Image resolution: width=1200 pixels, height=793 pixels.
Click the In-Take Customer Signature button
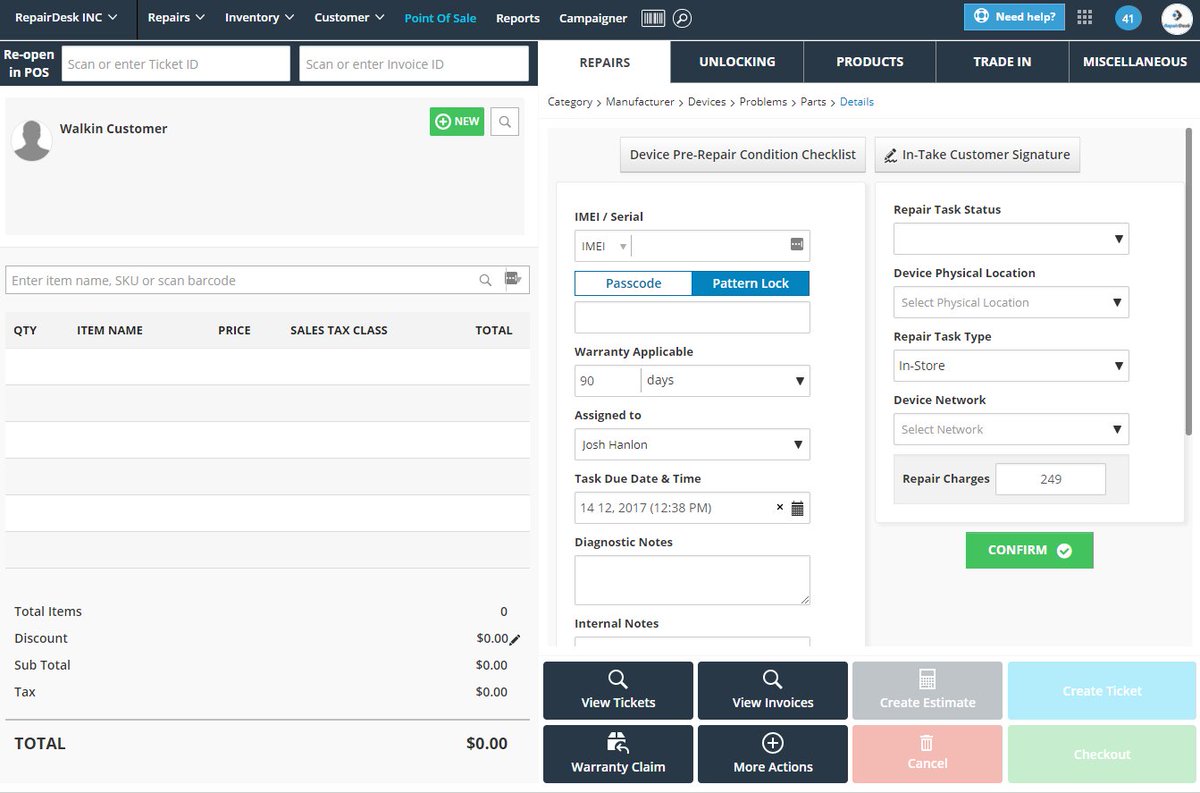[x=977, y=154]
